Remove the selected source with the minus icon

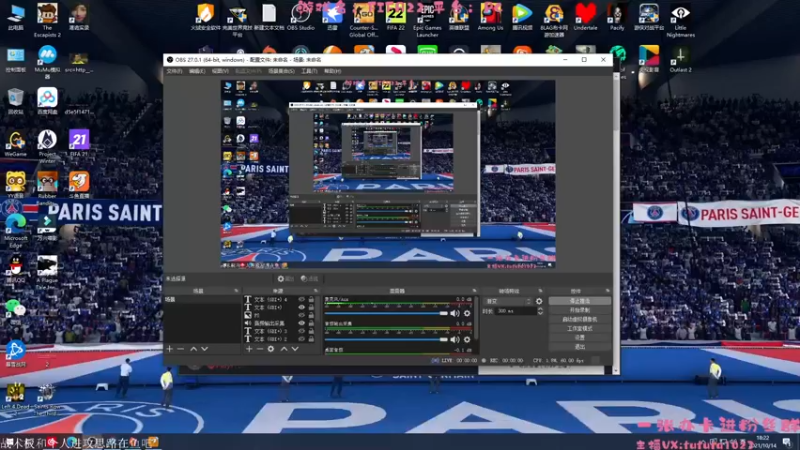[x=260, y=349]
